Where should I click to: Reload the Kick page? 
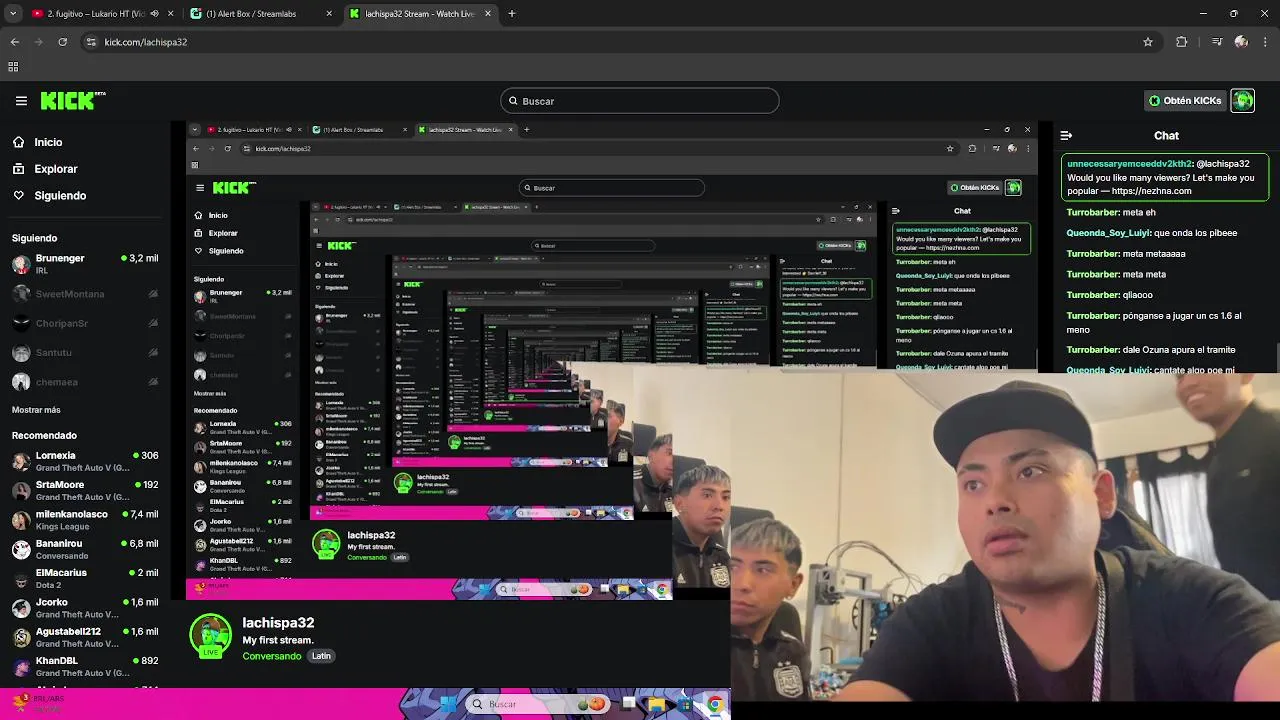[x=63, y=42]
